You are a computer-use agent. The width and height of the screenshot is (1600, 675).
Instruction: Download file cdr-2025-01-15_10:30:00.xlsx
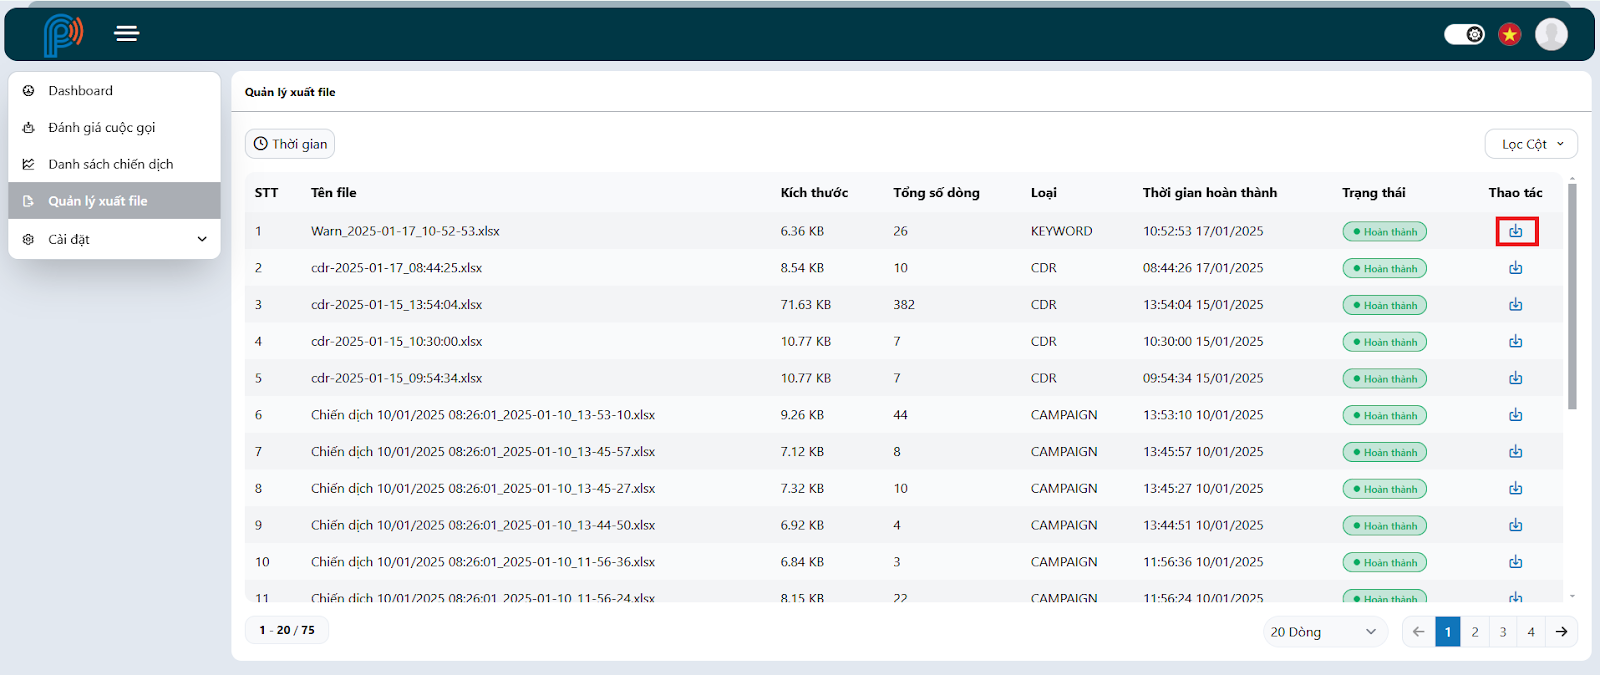[x=1516, y=341]
